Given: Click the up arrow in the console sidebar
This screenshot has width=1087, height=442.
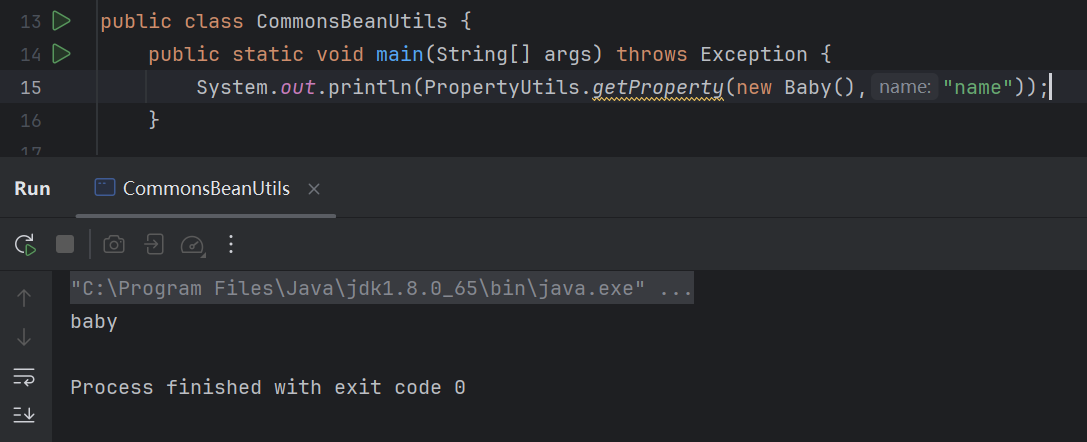Looking at the screenshot, I should pos(25,297).
